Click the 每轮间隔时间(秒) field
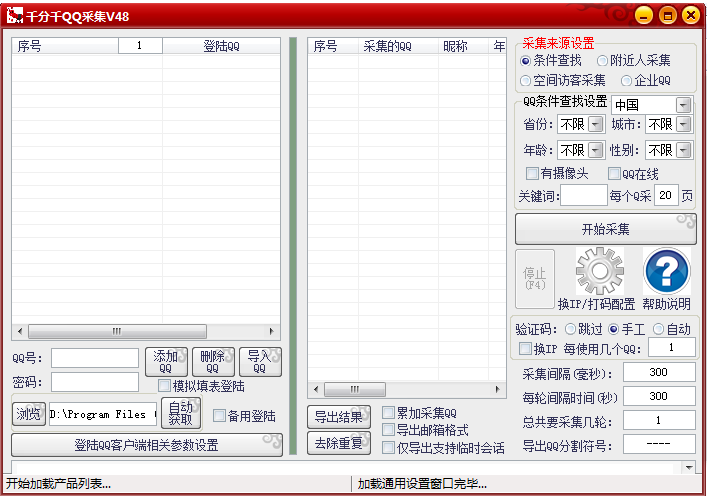 tap(659, 396)
